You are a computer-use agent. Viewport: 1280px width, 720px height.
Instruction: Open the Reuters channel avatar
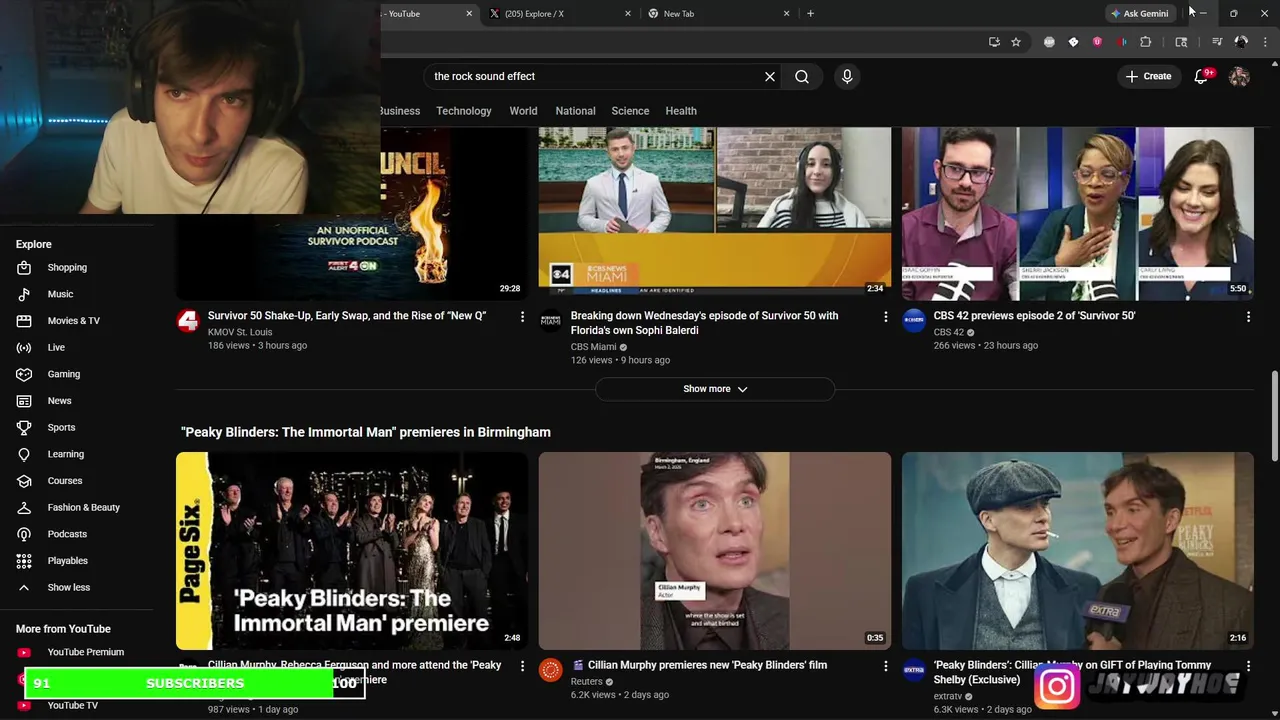click(x=551, y=670)
